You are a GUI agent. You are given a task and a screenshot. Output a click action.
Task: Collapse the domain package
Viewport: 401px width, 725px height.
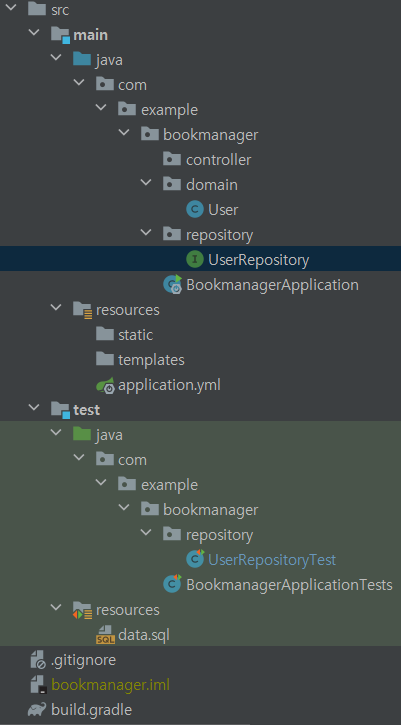click(146, 184)
